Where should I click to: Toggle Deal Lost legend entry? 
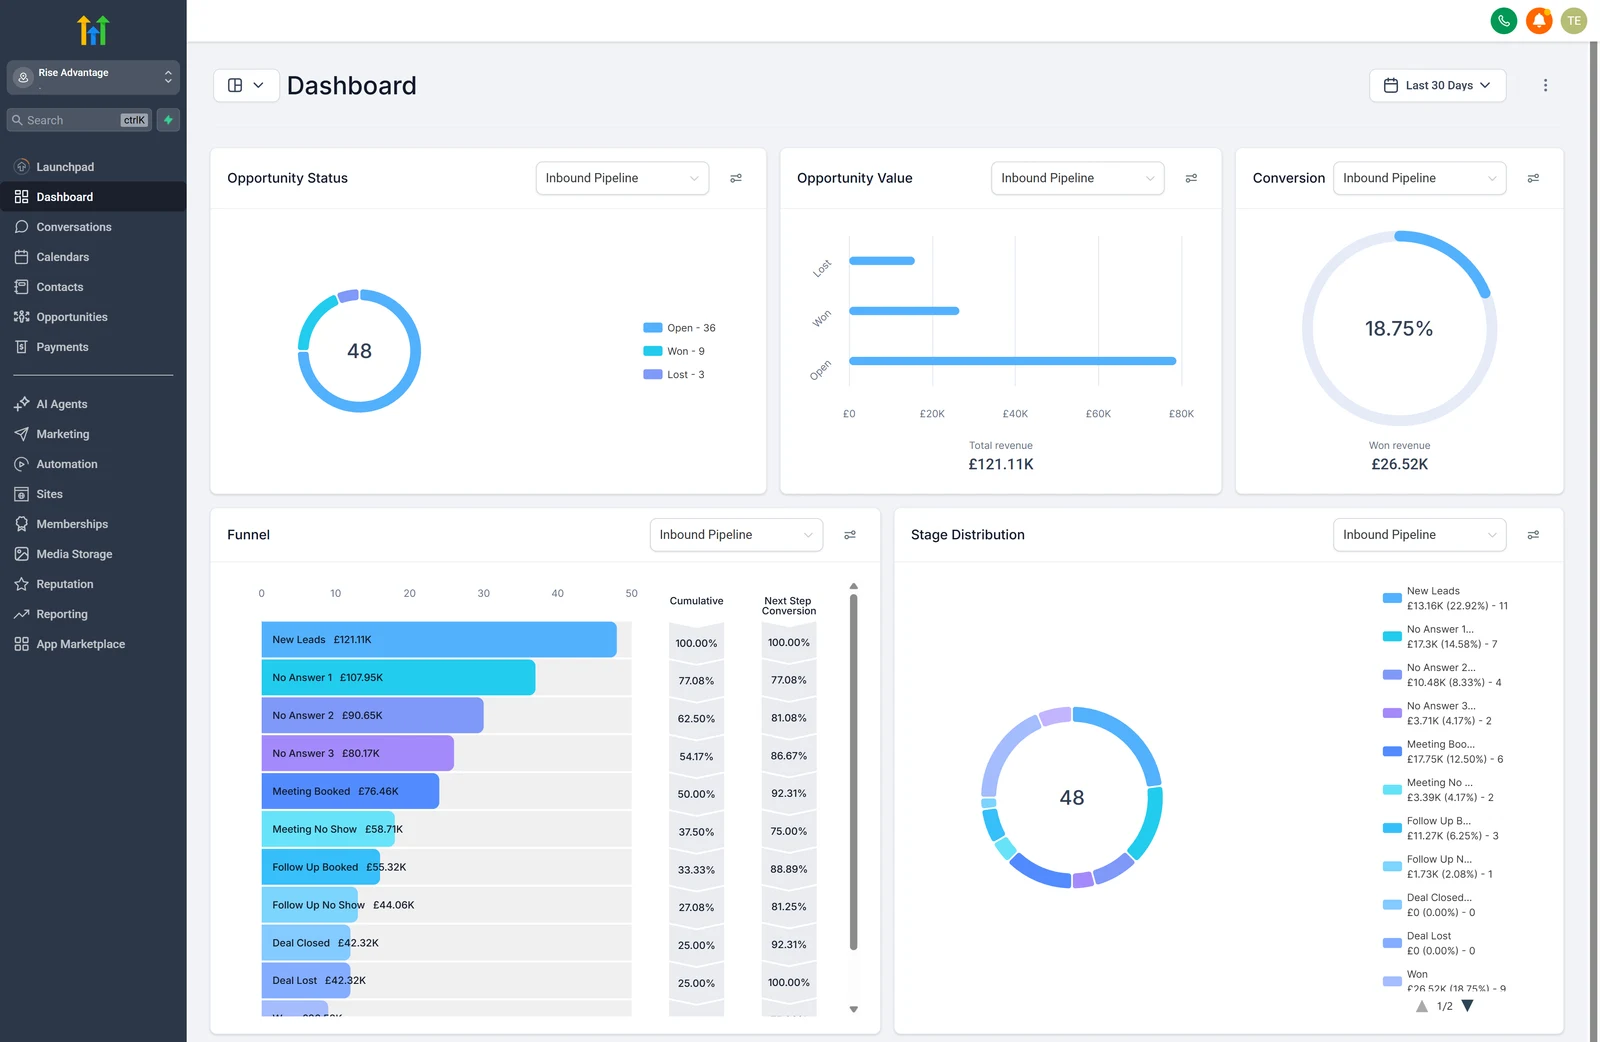1429,943
